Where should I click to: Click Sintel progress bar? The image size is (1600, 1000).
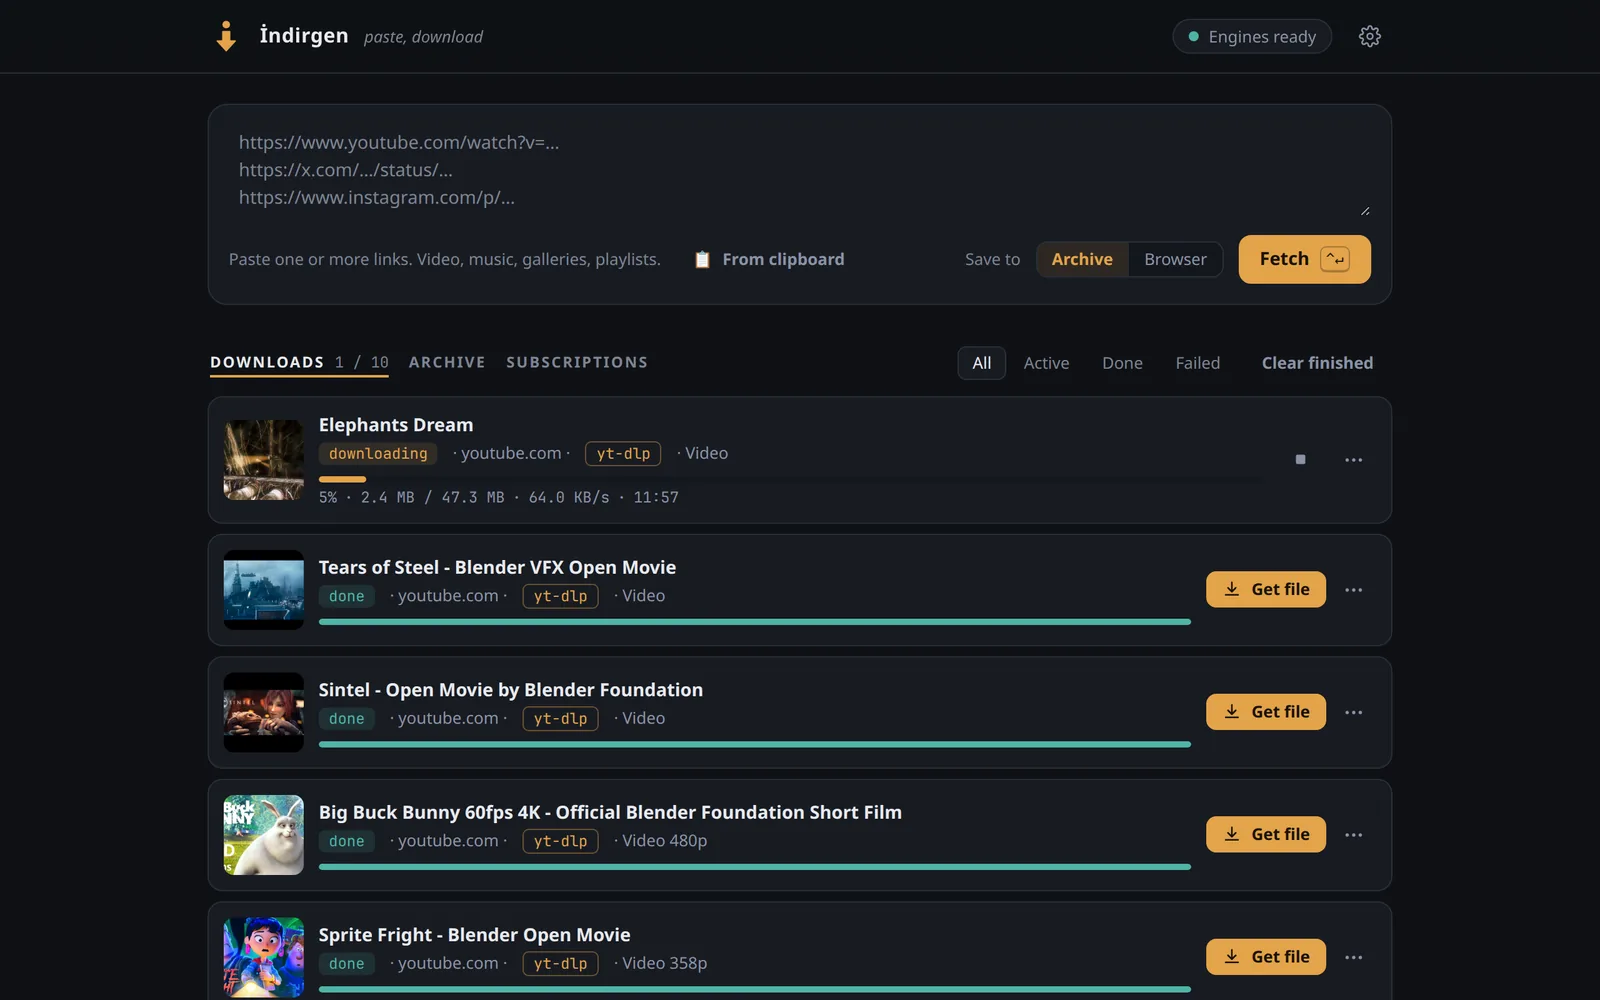755,744
